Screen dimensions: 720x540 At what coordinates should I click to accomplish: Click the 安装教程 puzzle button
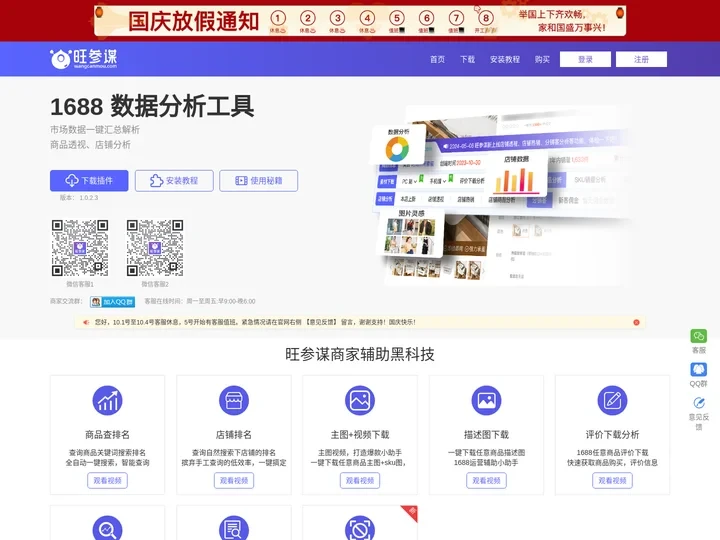174,180
